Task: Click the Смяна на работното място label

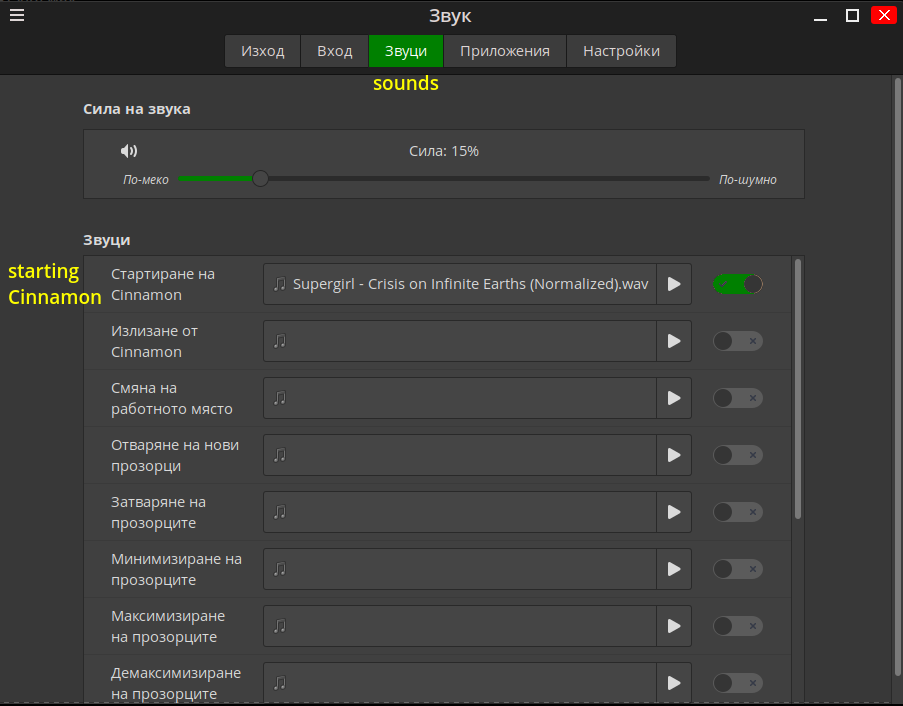Action: coord(172,398)
